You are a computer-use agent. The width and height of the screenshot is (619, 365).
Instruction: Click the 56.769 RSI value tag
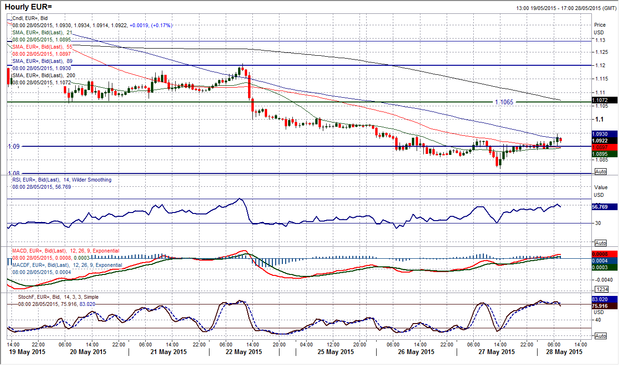(605, 207)
